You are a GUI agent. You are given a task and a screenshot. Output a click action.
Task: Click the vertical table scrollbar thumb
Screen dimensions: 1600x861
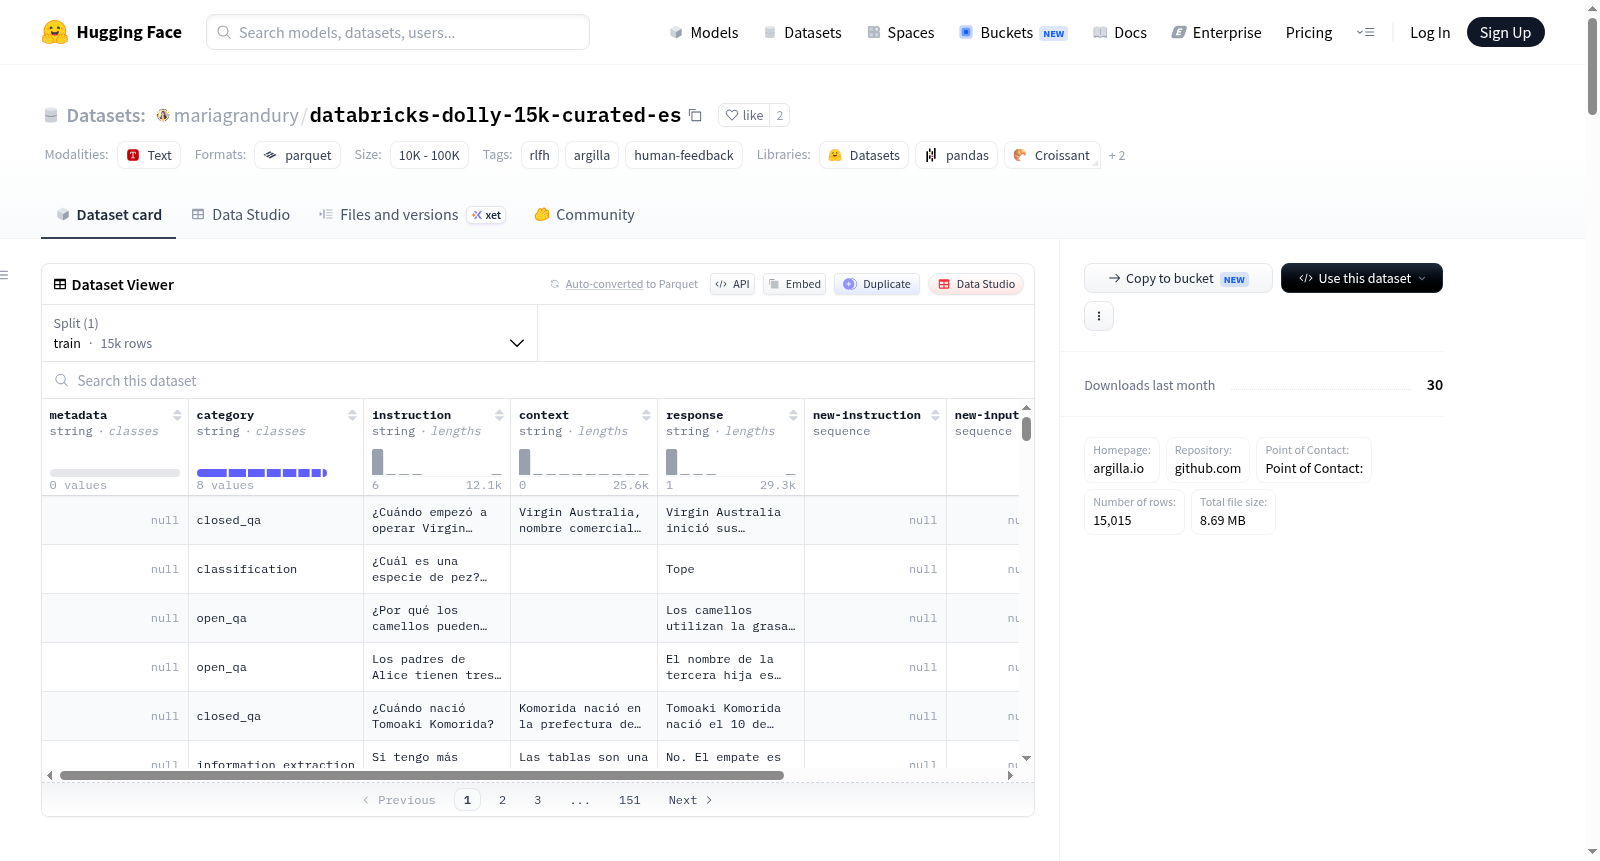[1026, 429]
